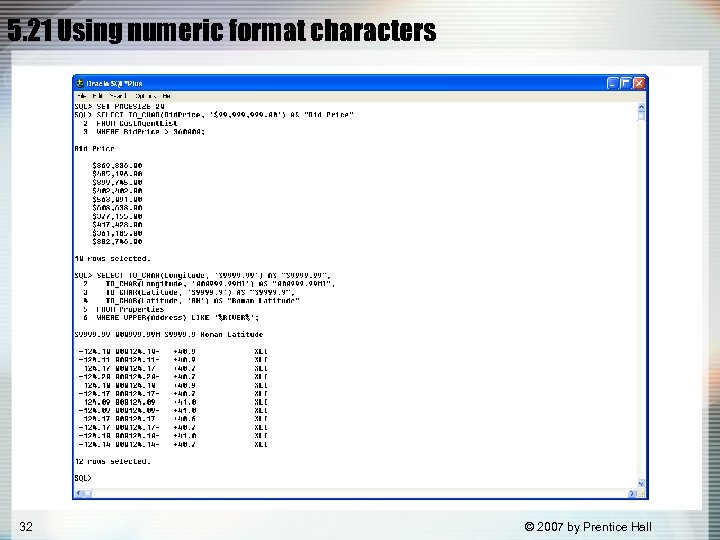This screenshot has height=540, width=720.
Task: Click the 'SET PAGESIZE 20' command line
Action: (119, 106)
